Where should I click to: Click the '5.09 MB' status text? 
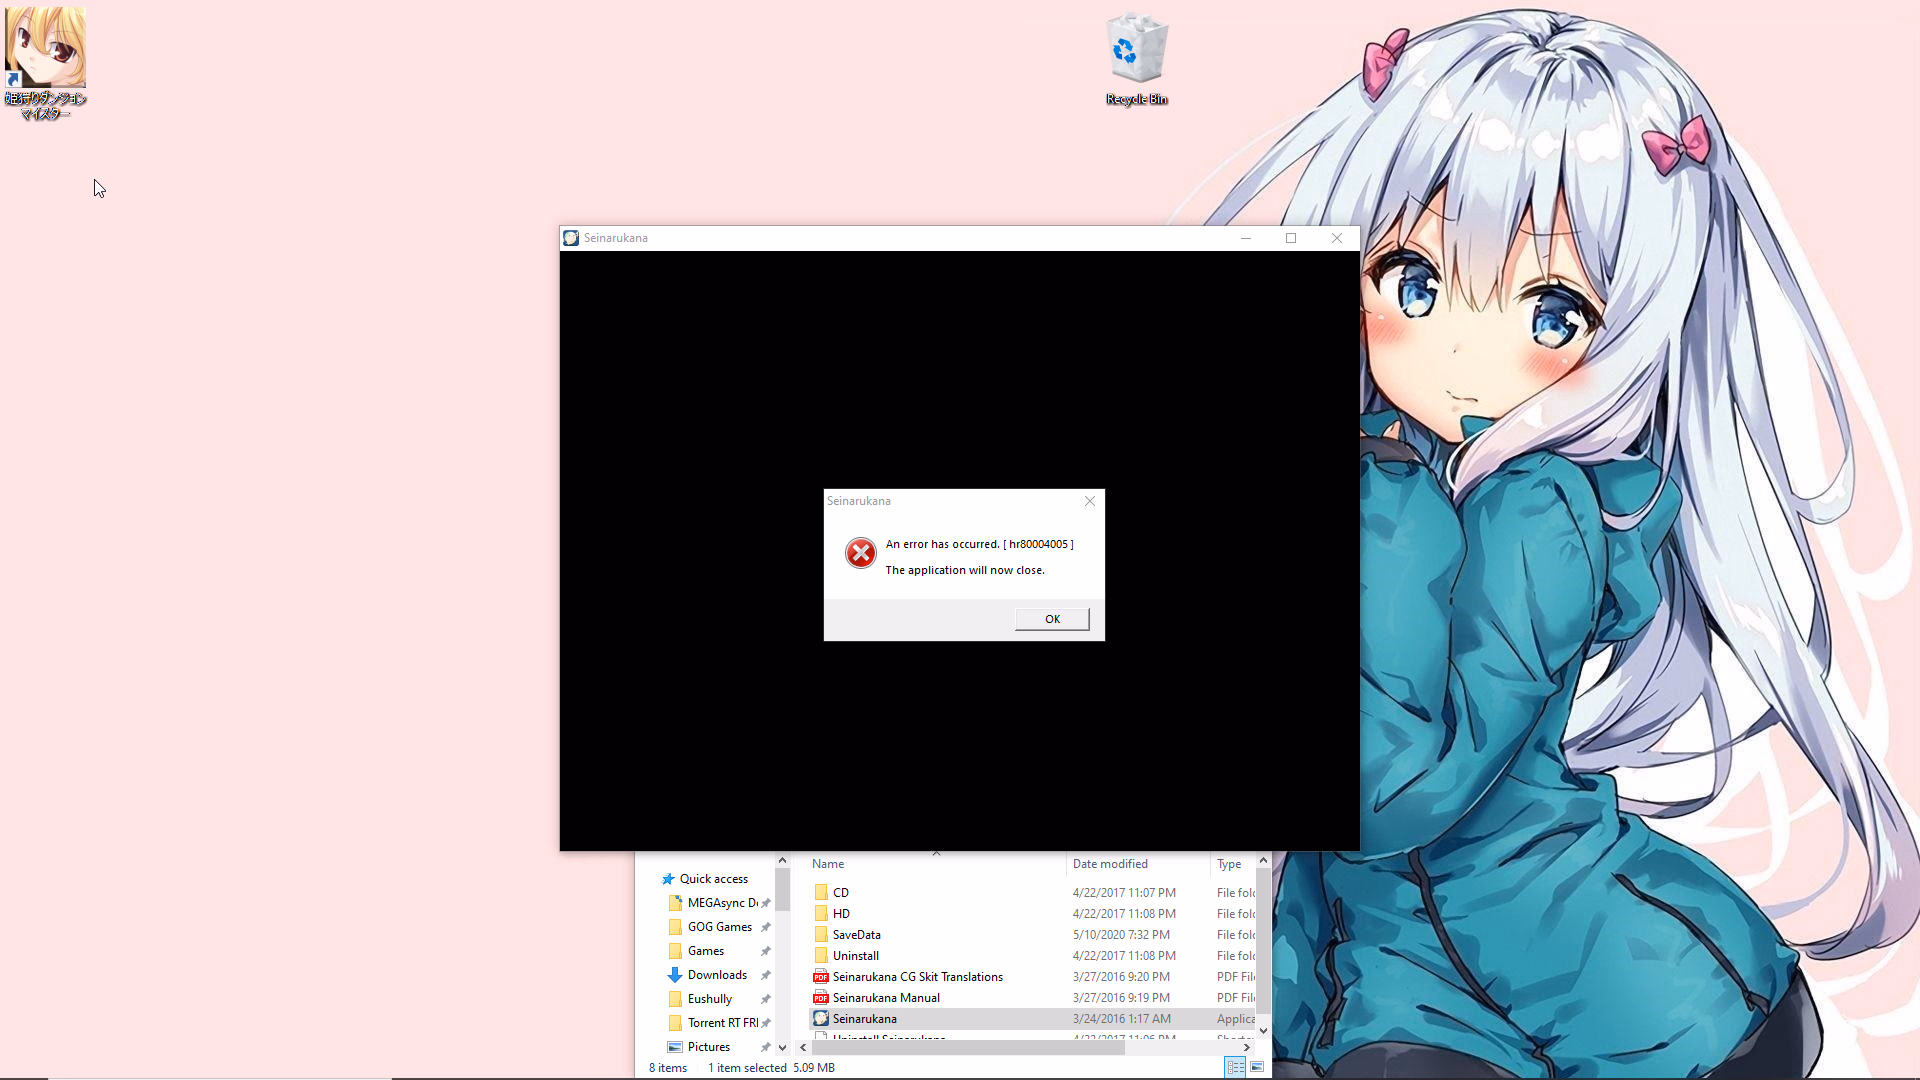[x=814, y=1068]
